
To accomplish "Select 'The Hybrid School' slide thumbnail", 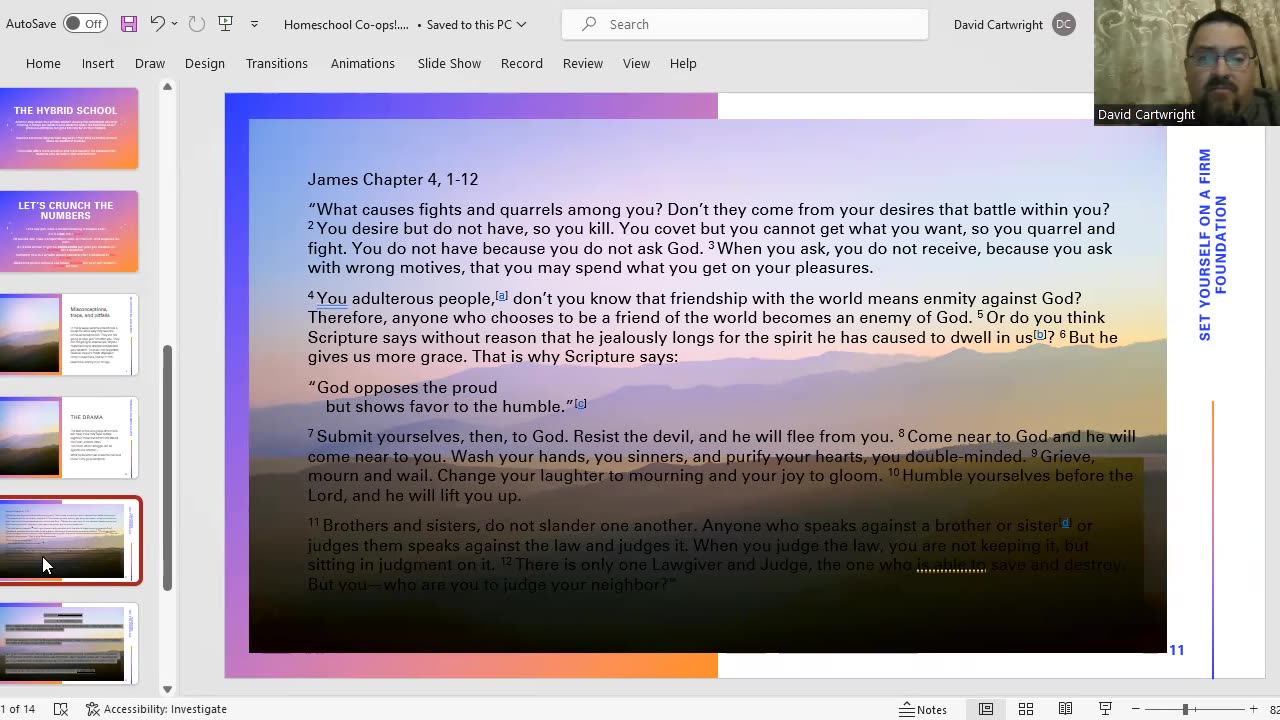I will click(69, 129).
